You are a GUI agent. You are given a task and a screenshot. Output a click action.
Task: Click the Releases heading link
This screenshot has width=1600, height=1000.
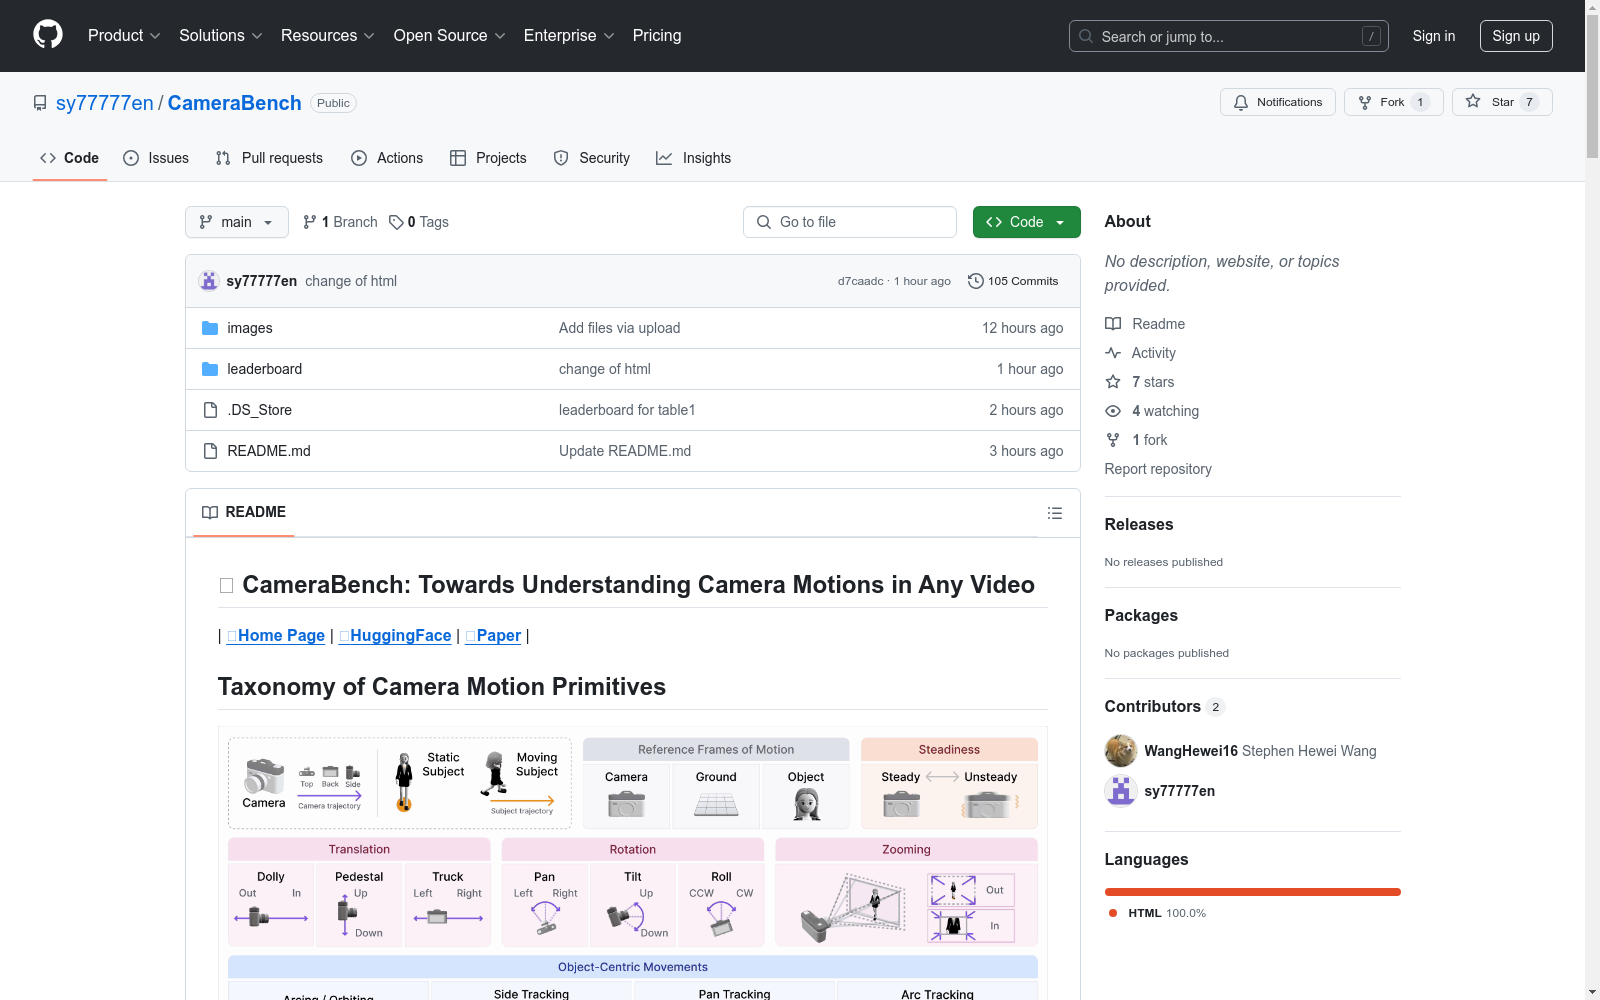[x=1139, y=524]
